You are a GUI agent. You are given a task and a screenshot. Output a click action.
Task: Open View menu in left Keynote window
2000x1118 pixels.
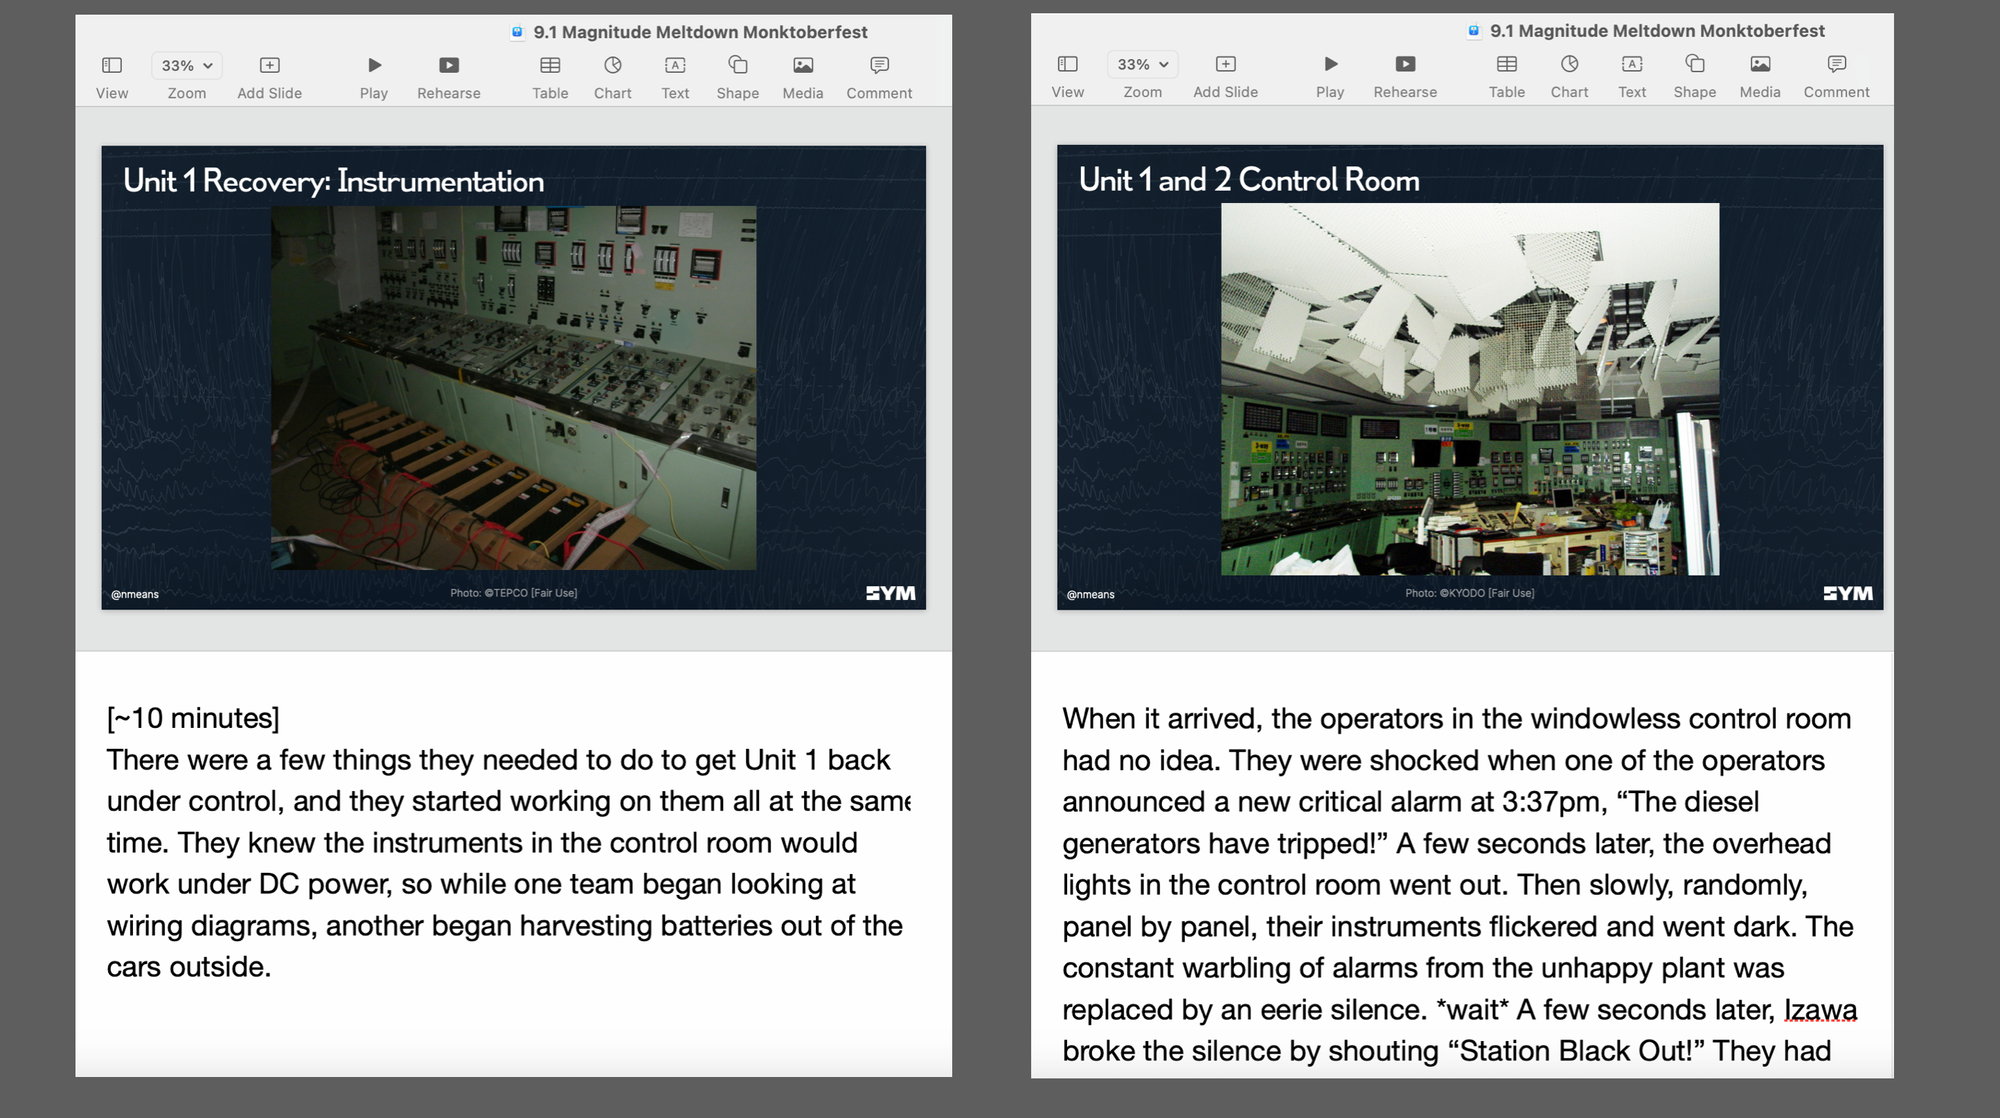tap(112, 77)
